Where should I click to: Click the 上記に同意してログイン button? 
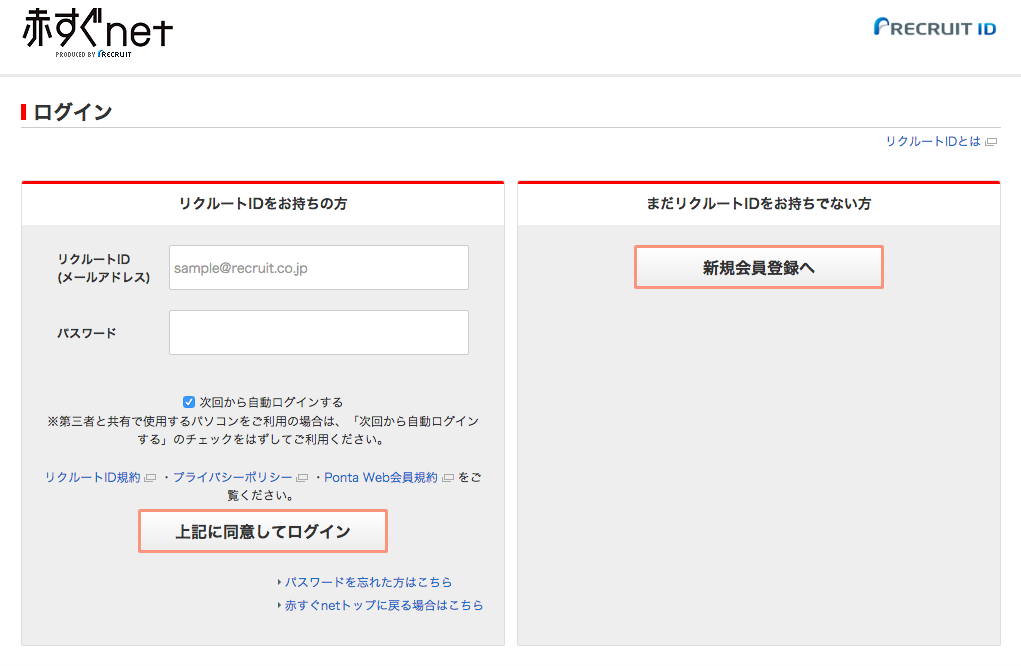tap(263, 531)
